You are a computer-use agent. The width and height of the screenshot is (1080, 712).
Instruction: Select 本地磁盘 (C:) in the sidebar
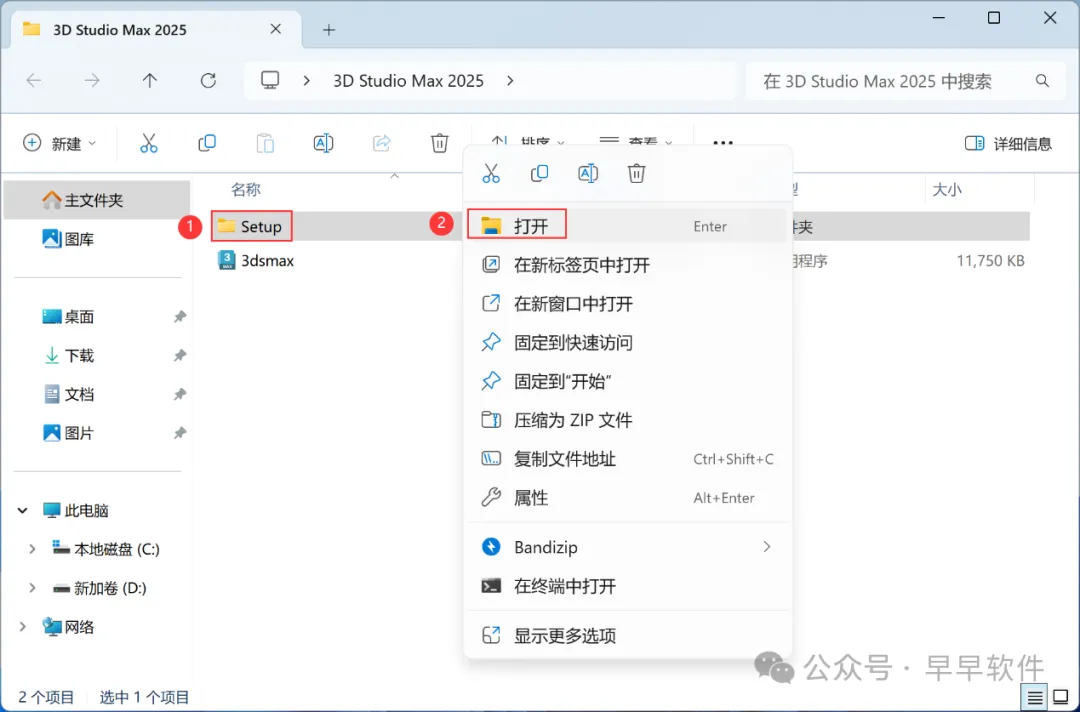click(106, 549)
